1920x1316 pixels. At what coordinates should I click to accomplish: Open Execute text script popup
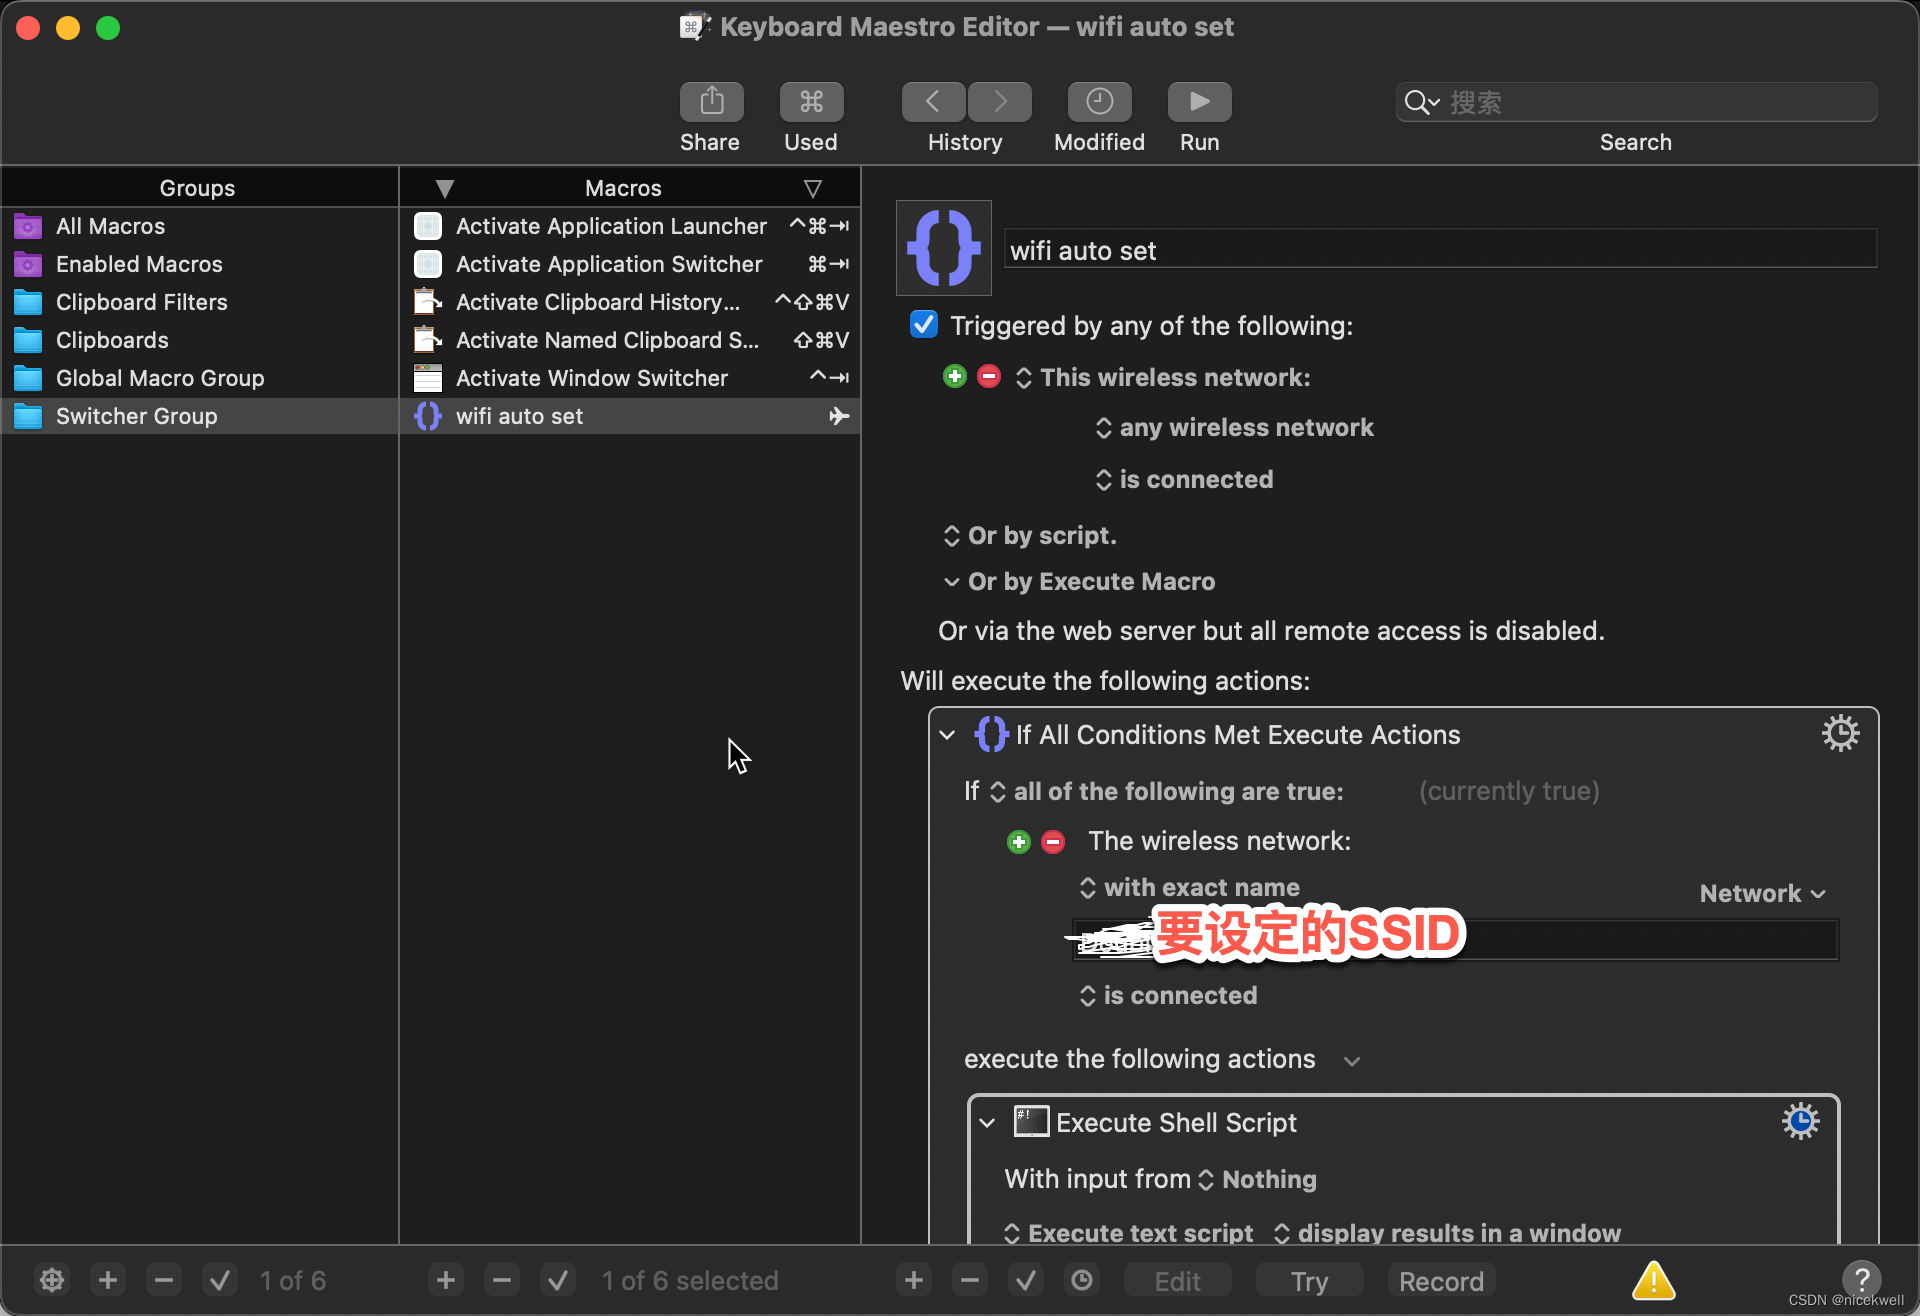point(1129,1234)
